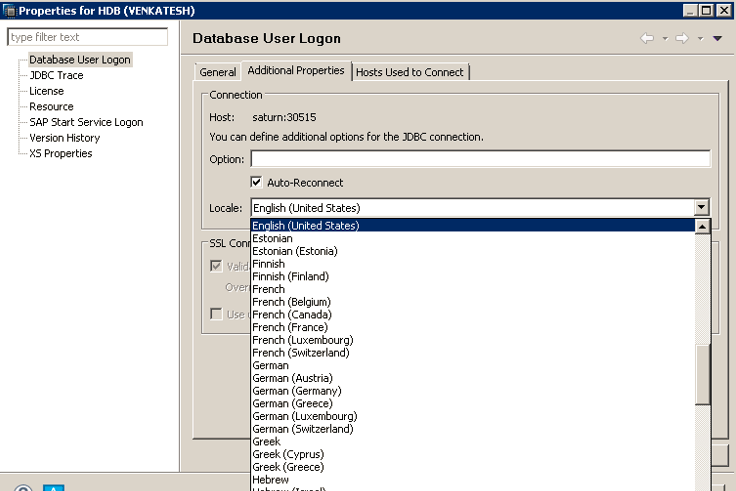736x491 pixels.
Task: Toggle the Auto-Reconnect checkbox
Action: click(x=257, y=183)
